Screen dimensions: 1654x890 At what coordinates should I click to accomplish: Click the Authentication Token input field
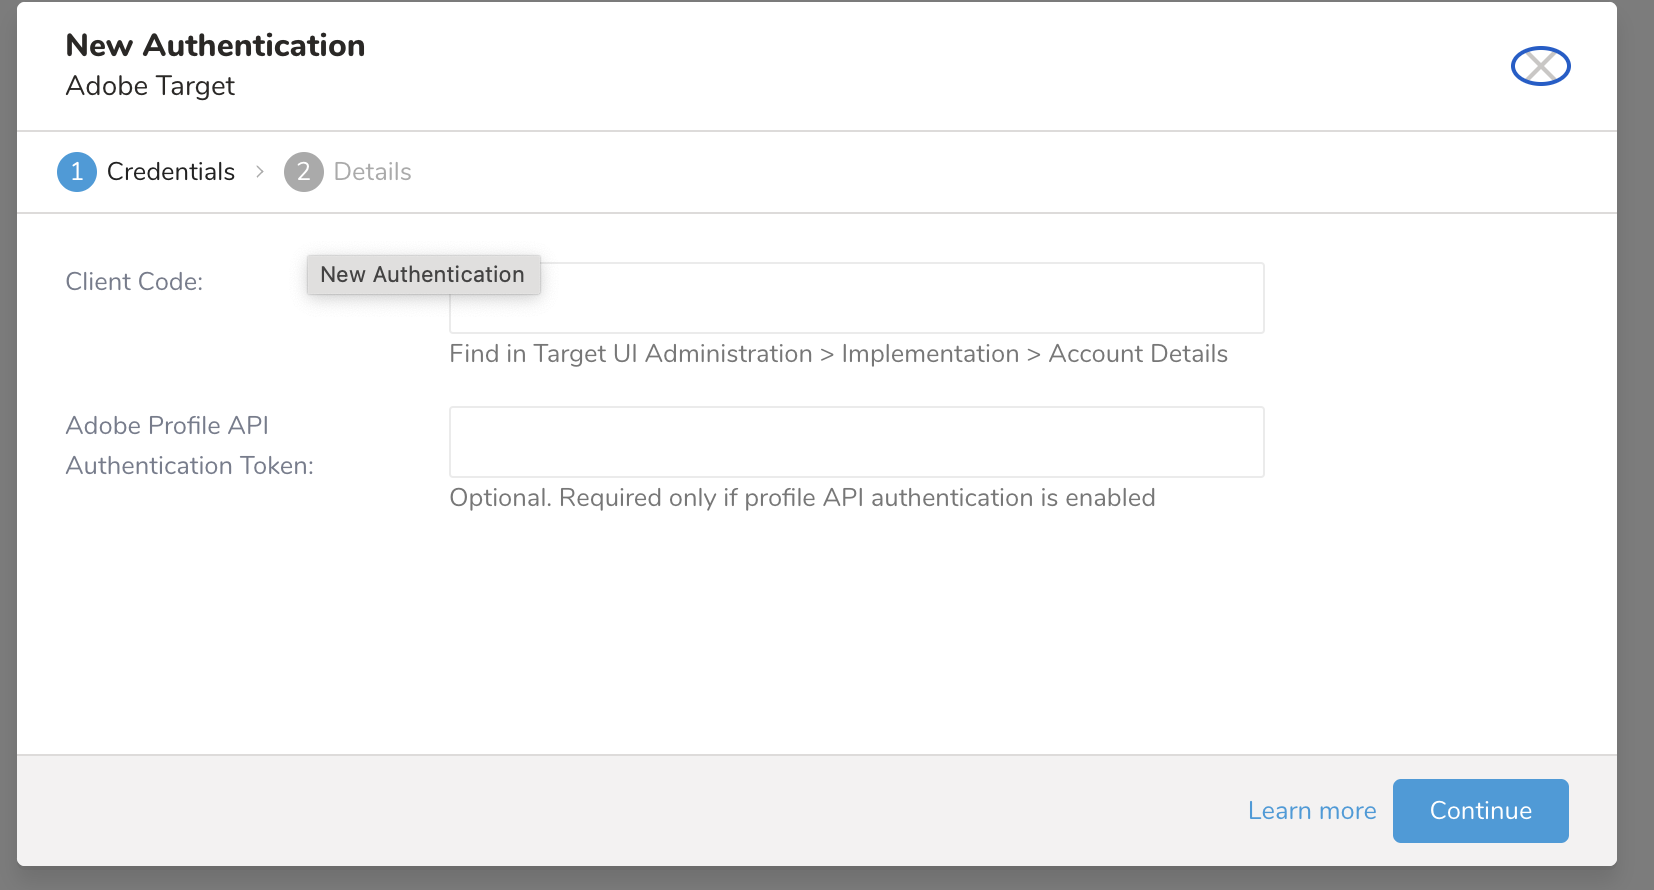coord(856,442)
